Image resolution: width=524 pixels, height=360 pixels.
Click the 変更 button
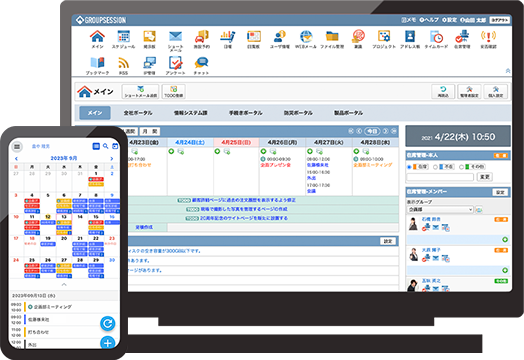(x=485, y=177)
